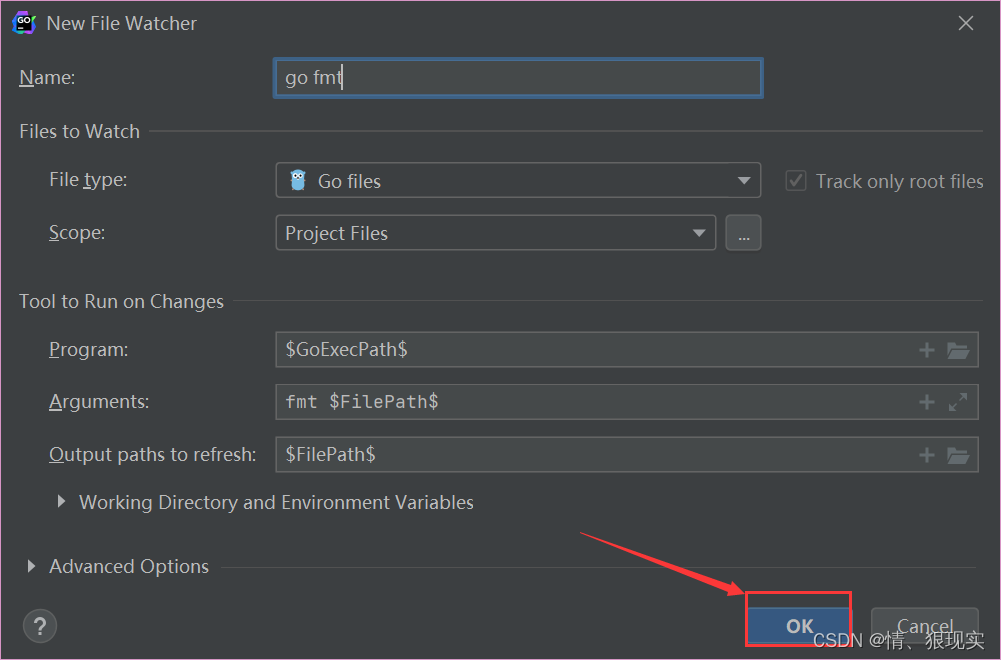
Task: Click the GoLand logo icon in the title bar
Action: pos(24,23)
